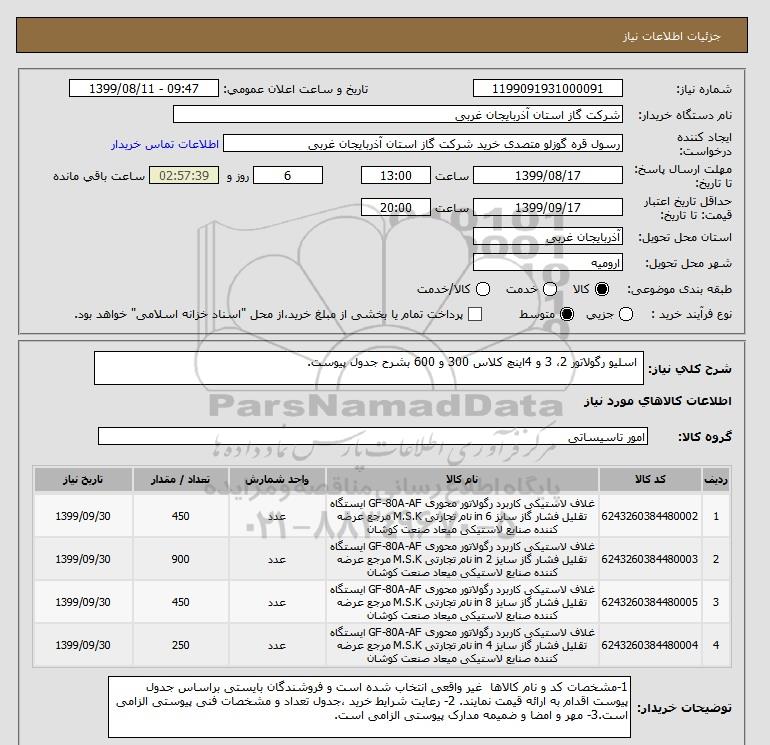Open the اطلاعات تماس خریدار link
This screenshot has height=745, width=770.
pos(165,144)
